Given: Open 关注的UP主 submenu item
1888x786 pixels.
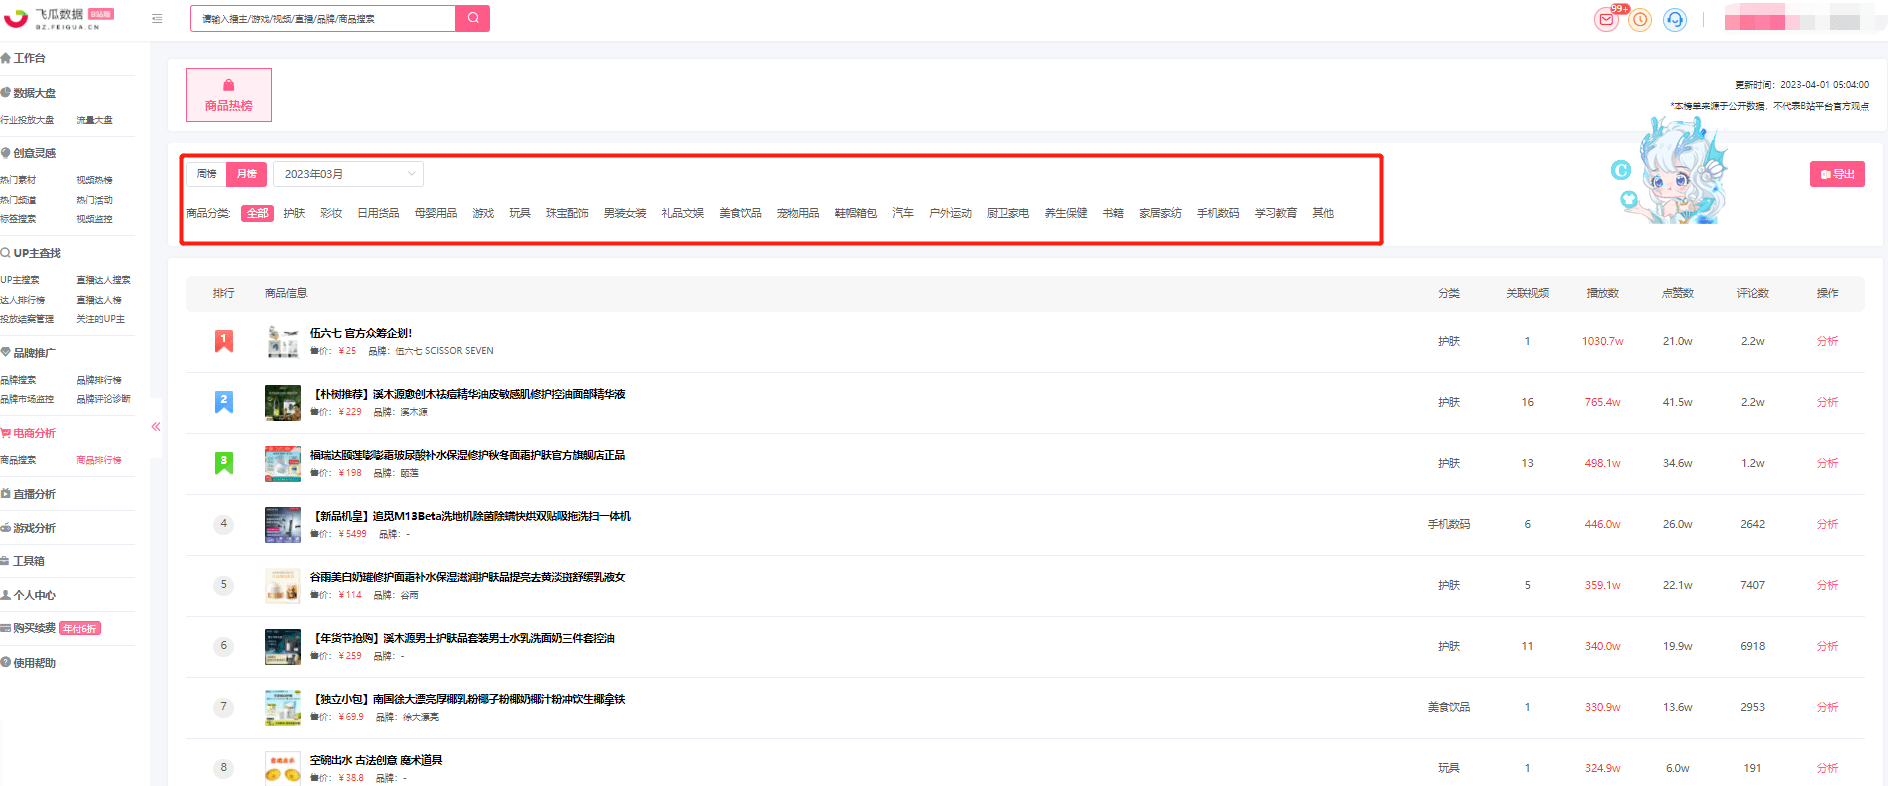Looking at the screenshot, I should (100, 319).
